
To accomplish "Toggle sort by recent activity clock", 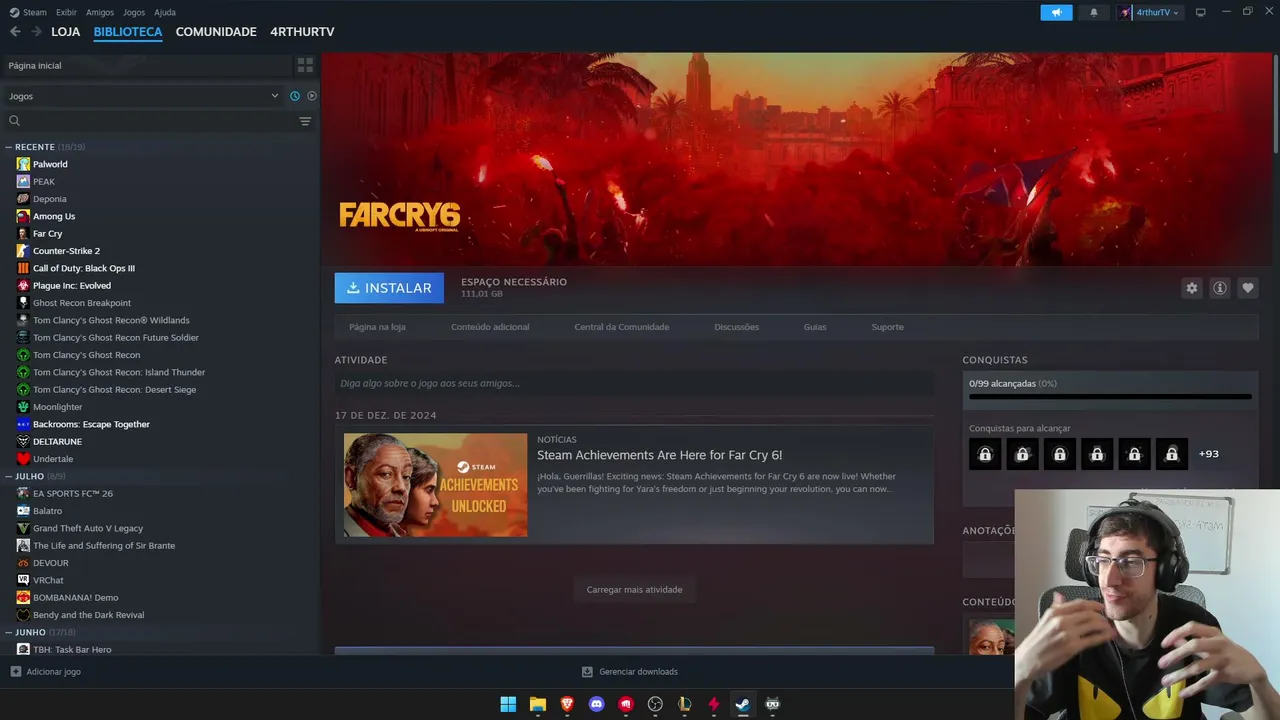I will 295,96.
